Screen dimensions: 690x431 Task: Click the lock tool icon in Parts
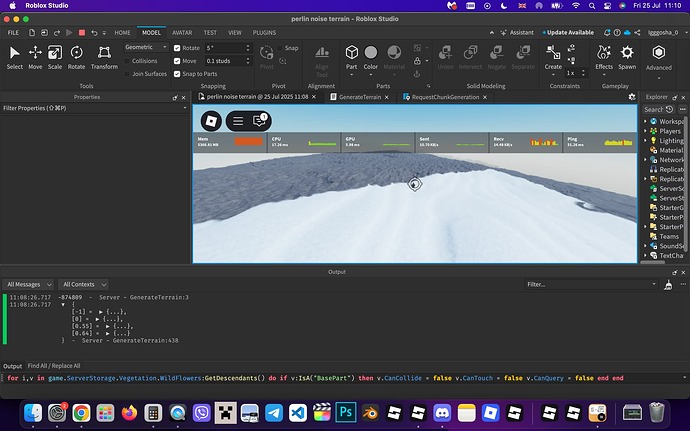[x=417, y=61]
